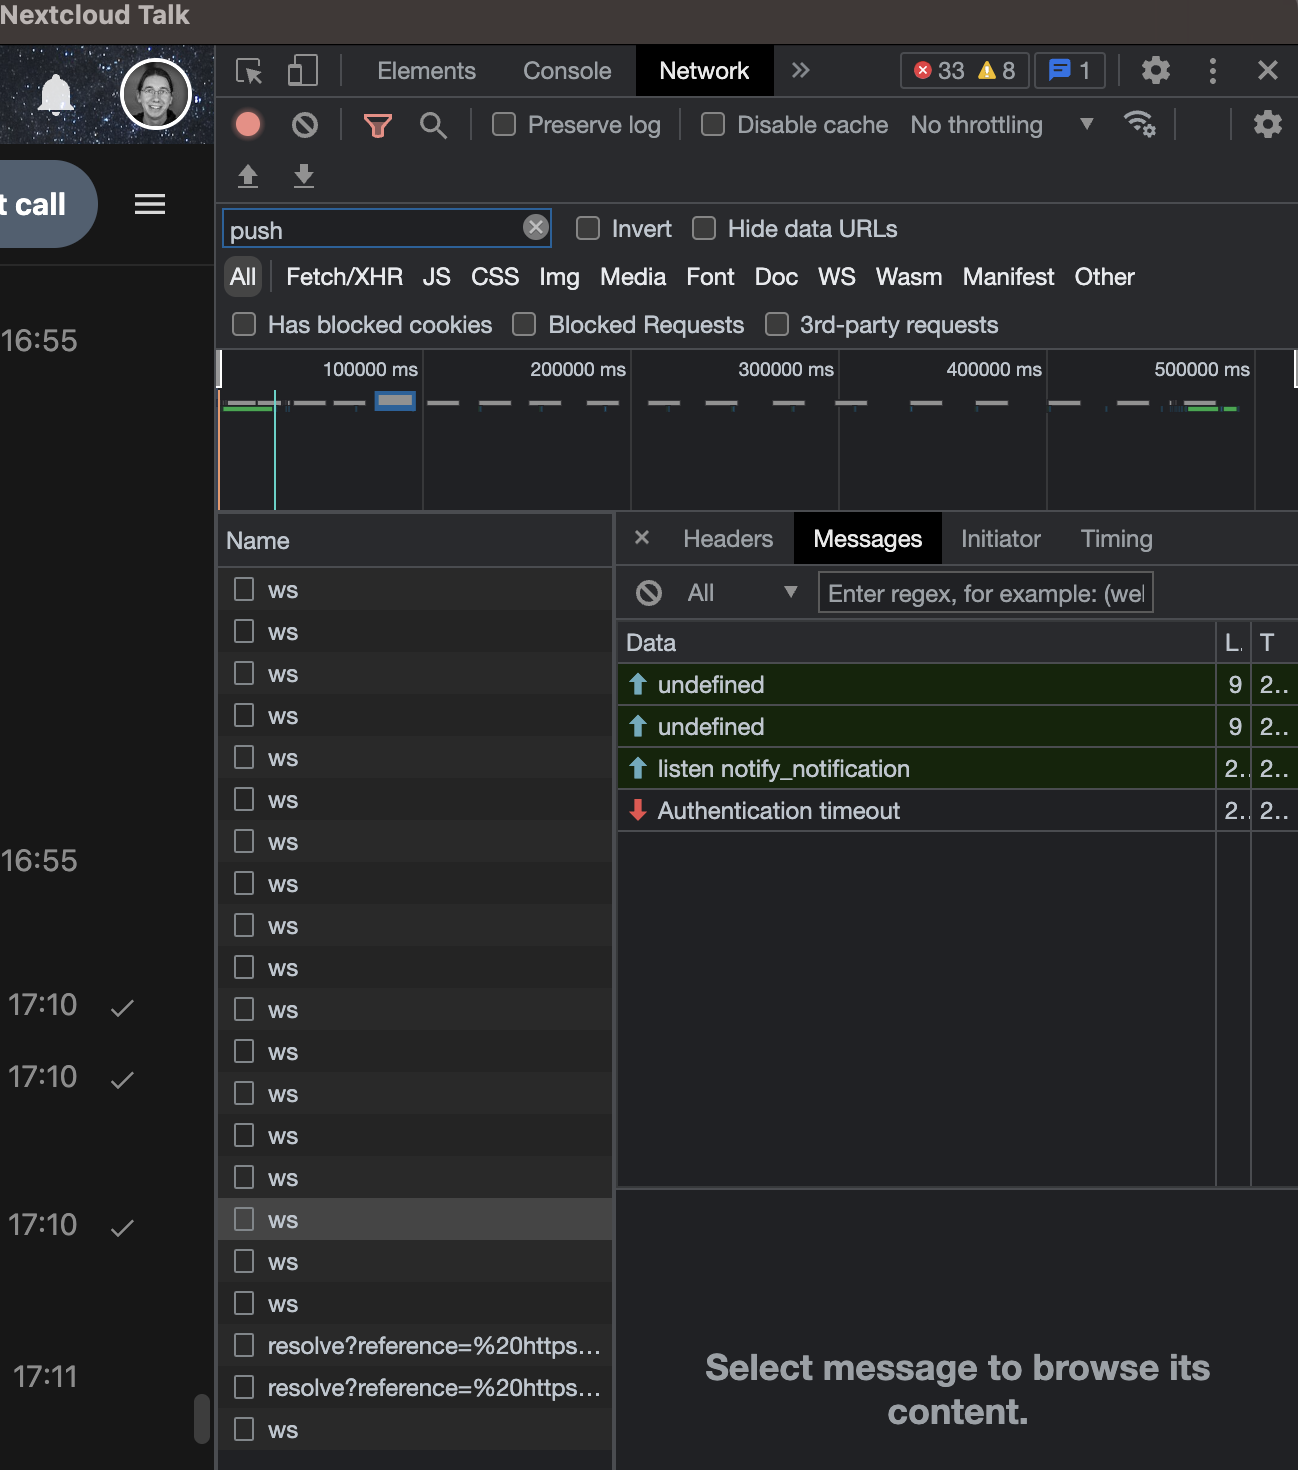Switch to the Elements tab
Viewport: 1298px width, 1470px height.
(426, 71)
